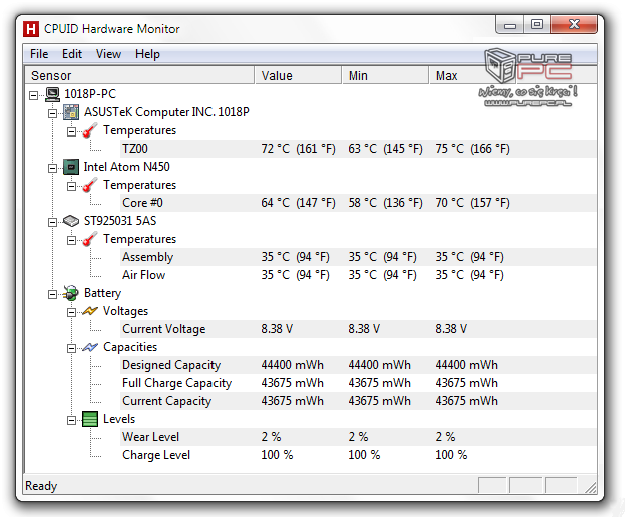Select the Current Voltage row
The height and width of the screenshot is (517, 625).
tap(358, 329)
